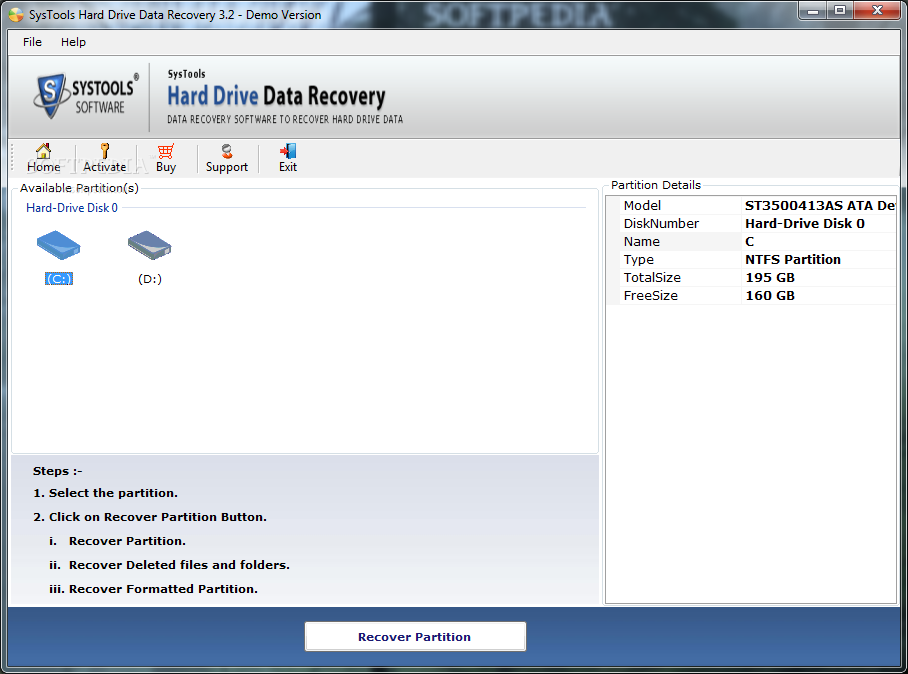Screen dimensions: 908x674
Task: Open Activate with the key icon
Action: pos(105,158)
